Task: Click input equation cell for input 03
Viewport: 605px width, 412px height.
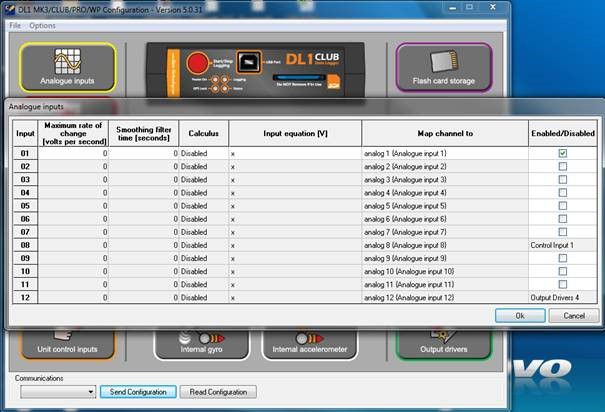Action: click(x=295, y=179)
